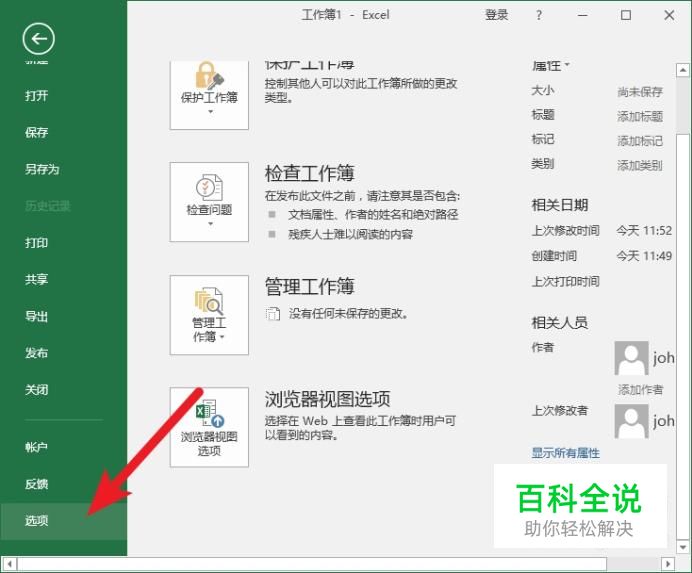Click the 今天 11:52 modified time

(644, 230)
